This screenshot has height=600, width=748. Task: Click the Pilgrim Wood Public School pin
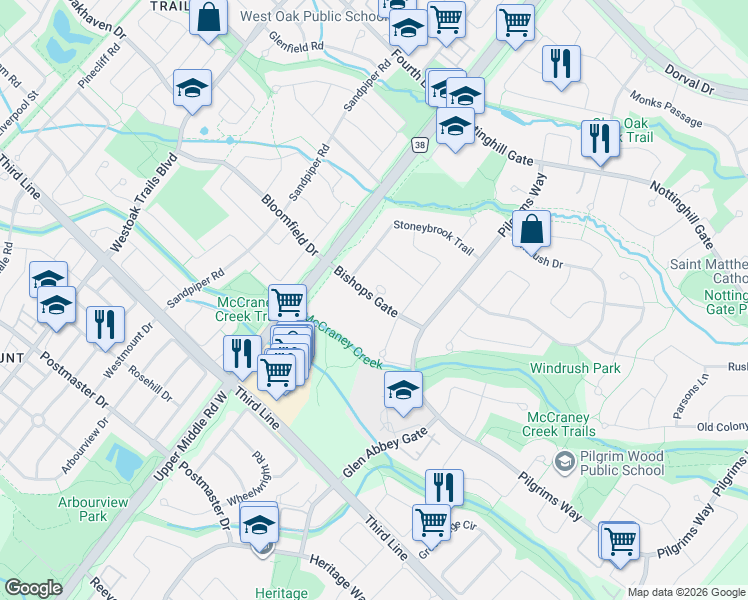[565, 462]
